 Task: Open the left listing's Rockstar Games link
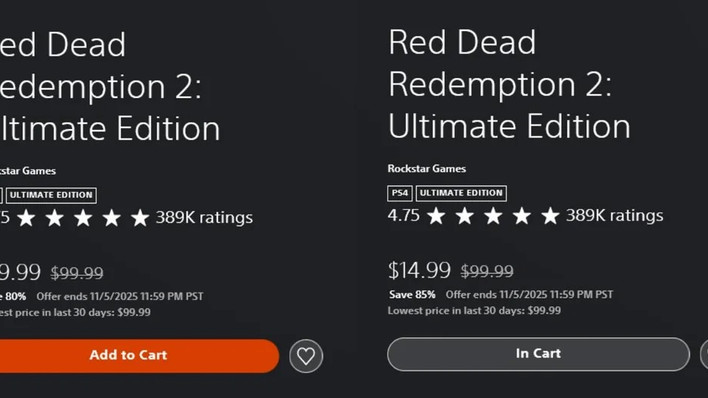point(28,171)
